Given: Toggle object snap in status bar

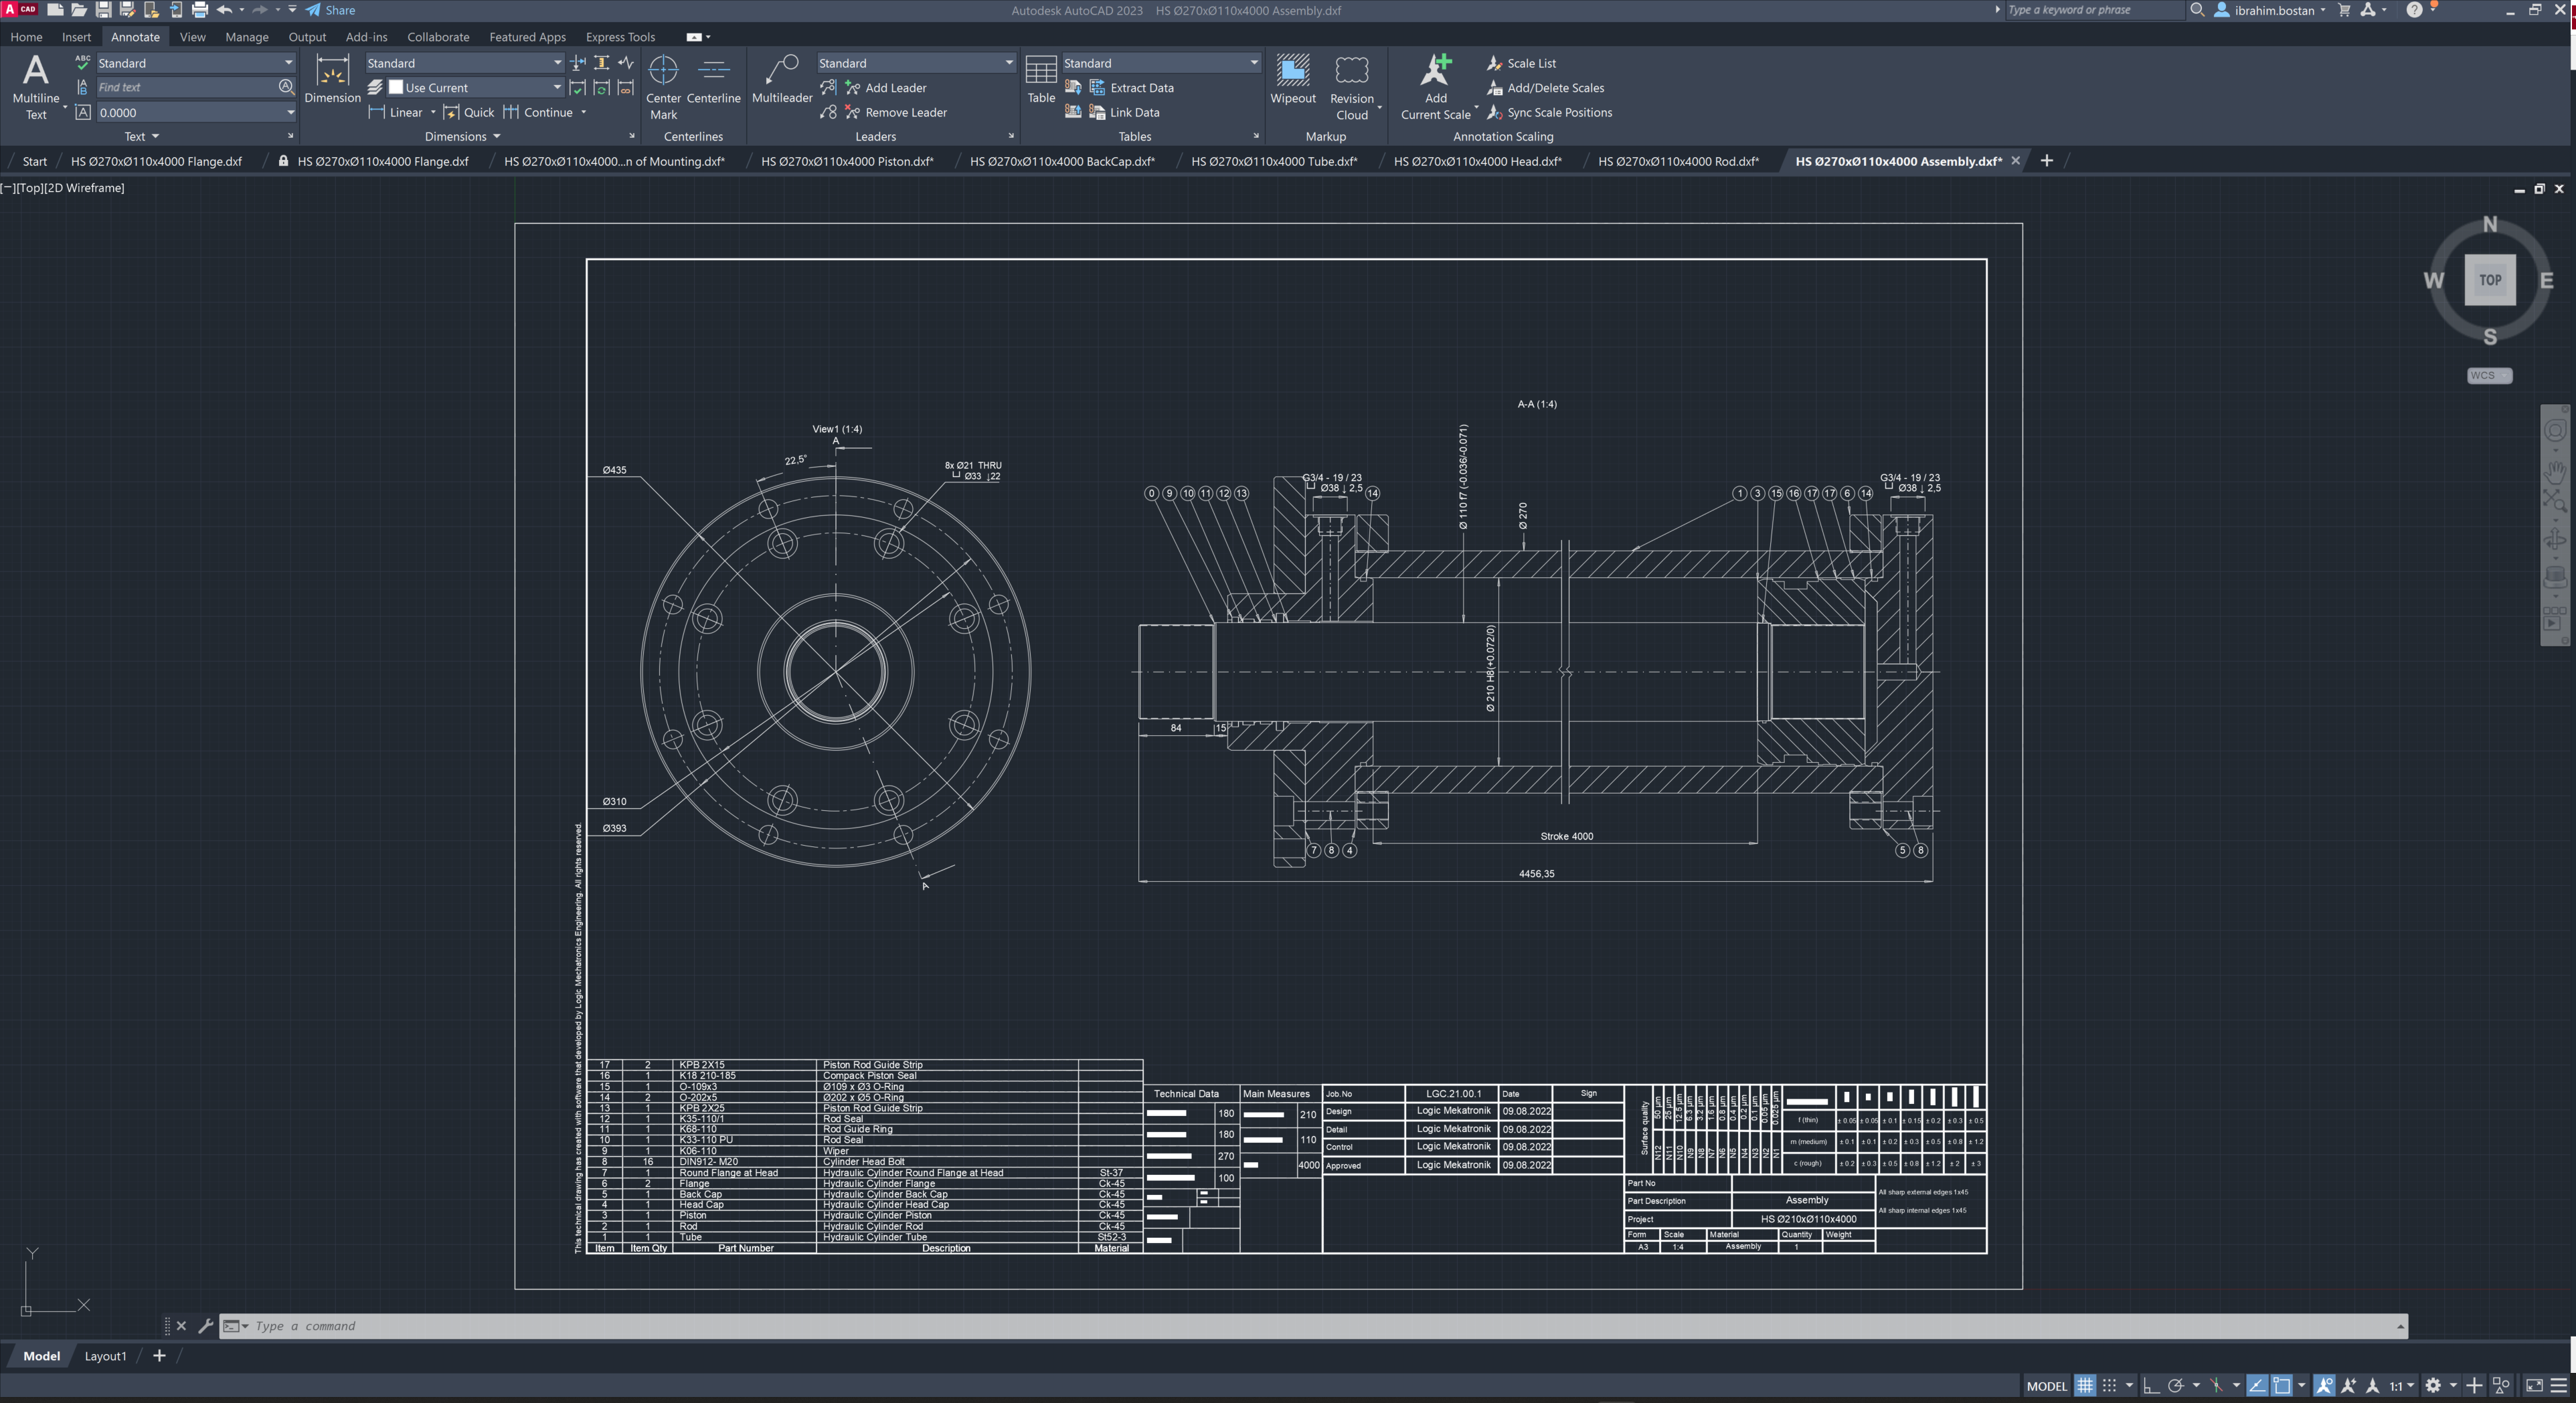Looking at the screenshot, I should pos(2281,1385).
